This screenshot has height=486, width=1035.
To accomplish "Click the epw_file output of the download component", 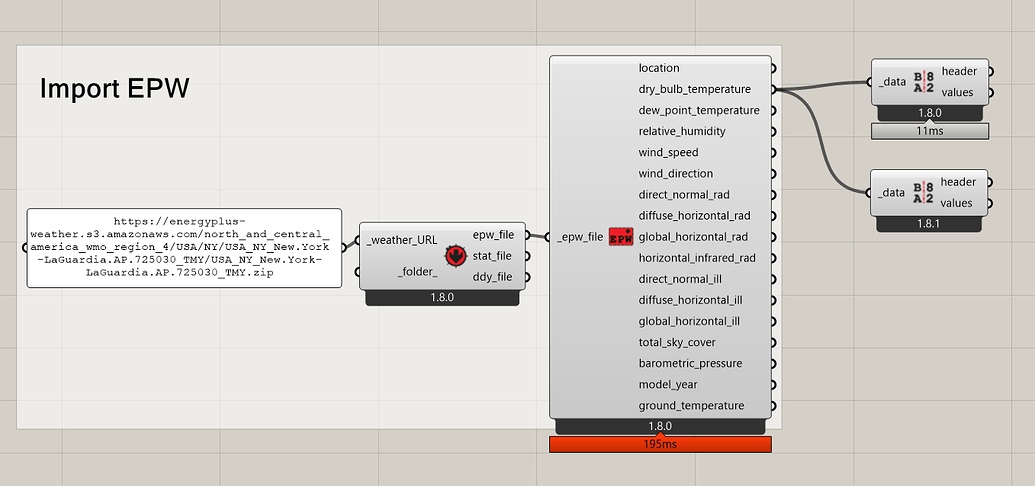I will 493,234.
